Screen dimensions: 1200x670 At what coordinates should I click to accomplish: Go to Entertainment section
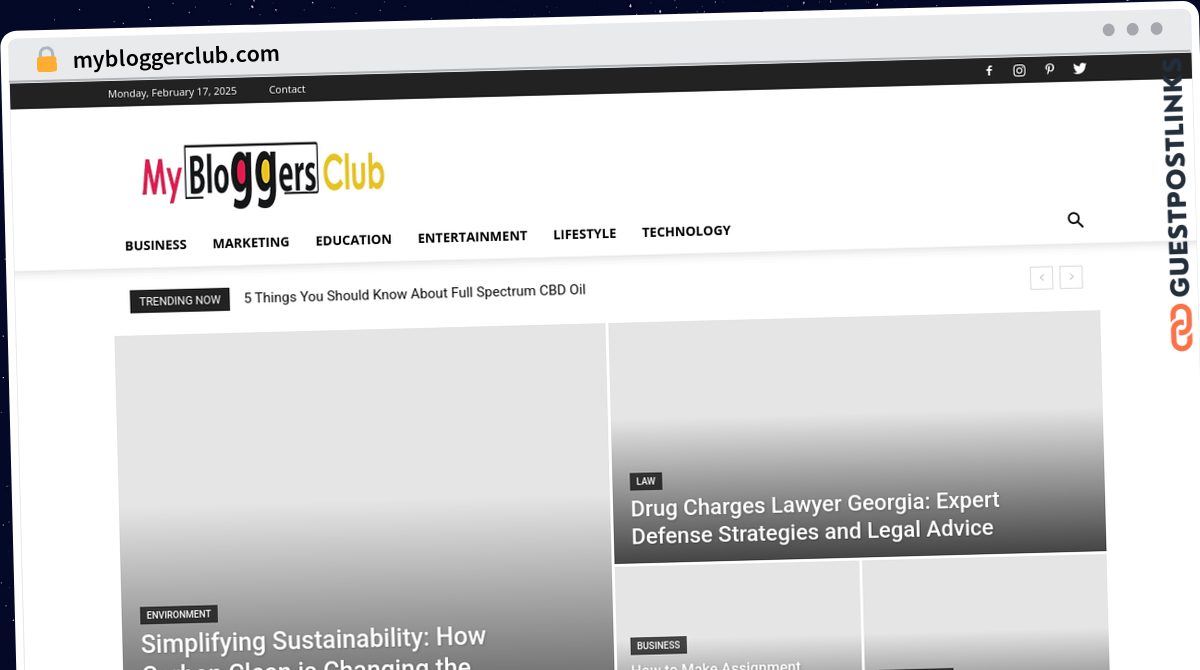pyautogui.click(x=472, y=237)
